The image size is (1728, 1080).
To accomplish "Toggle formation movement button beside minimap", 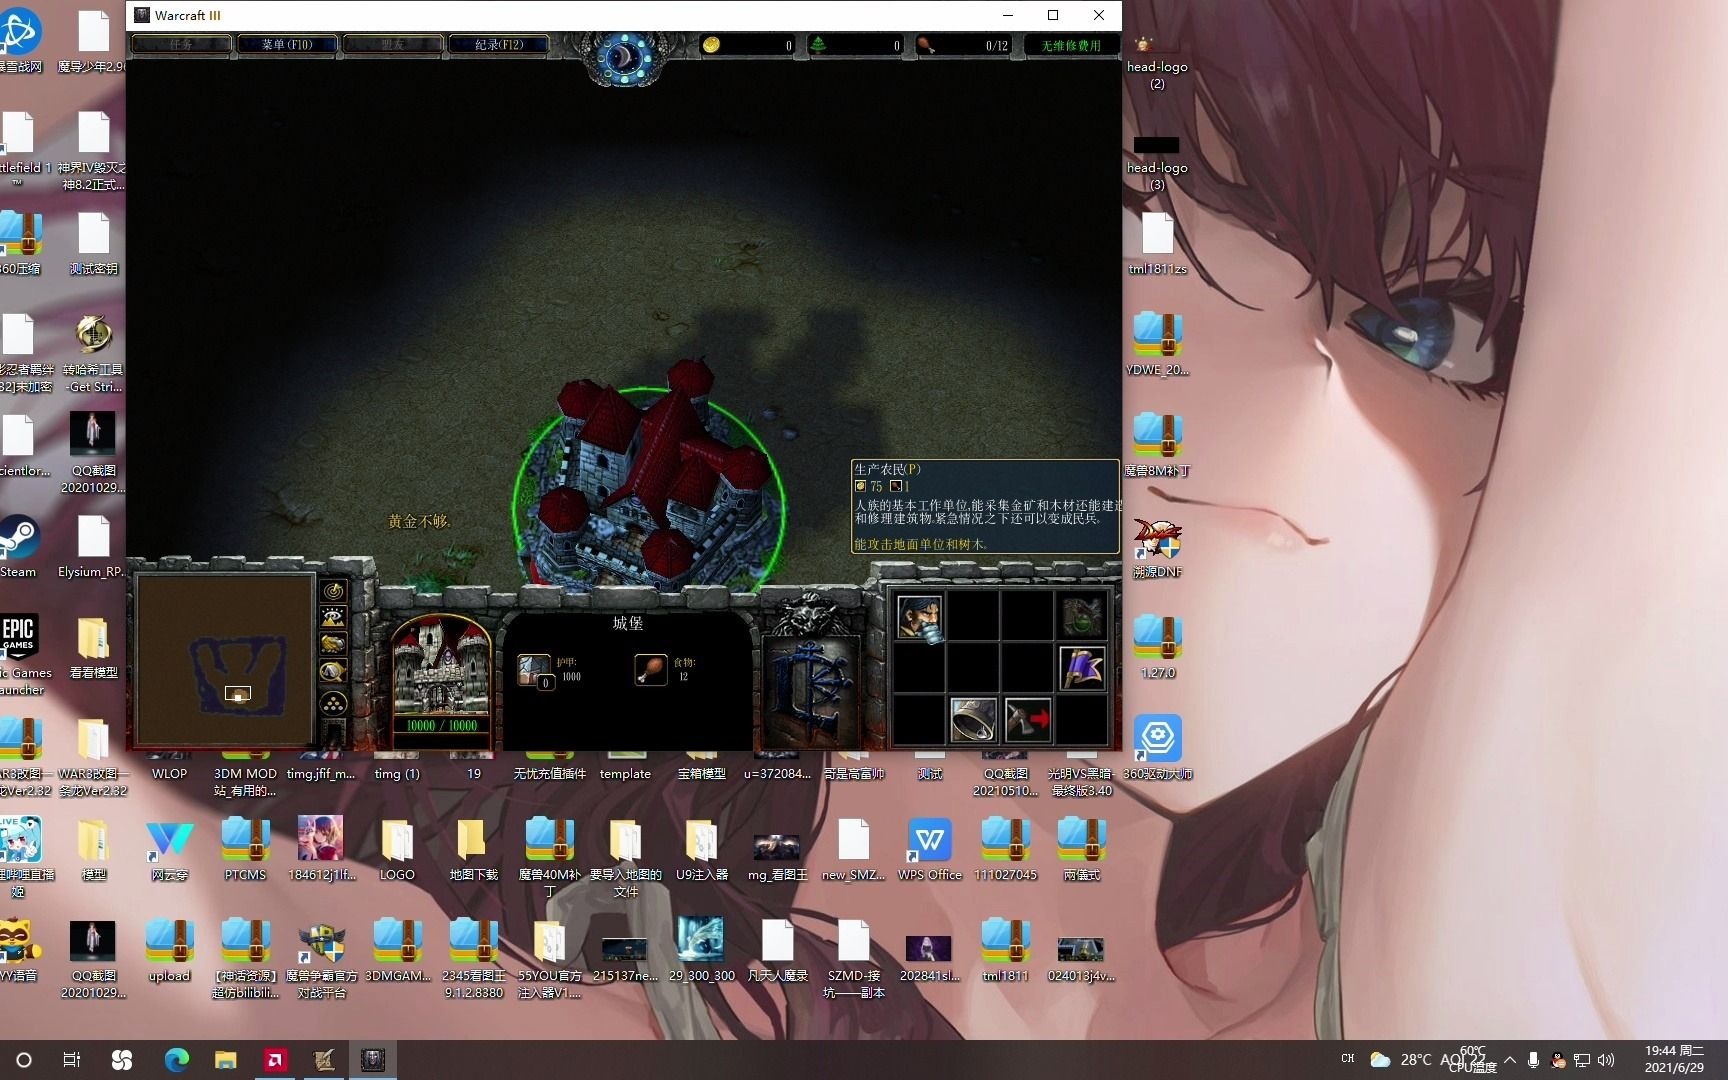I will click(x=333, y=703).
